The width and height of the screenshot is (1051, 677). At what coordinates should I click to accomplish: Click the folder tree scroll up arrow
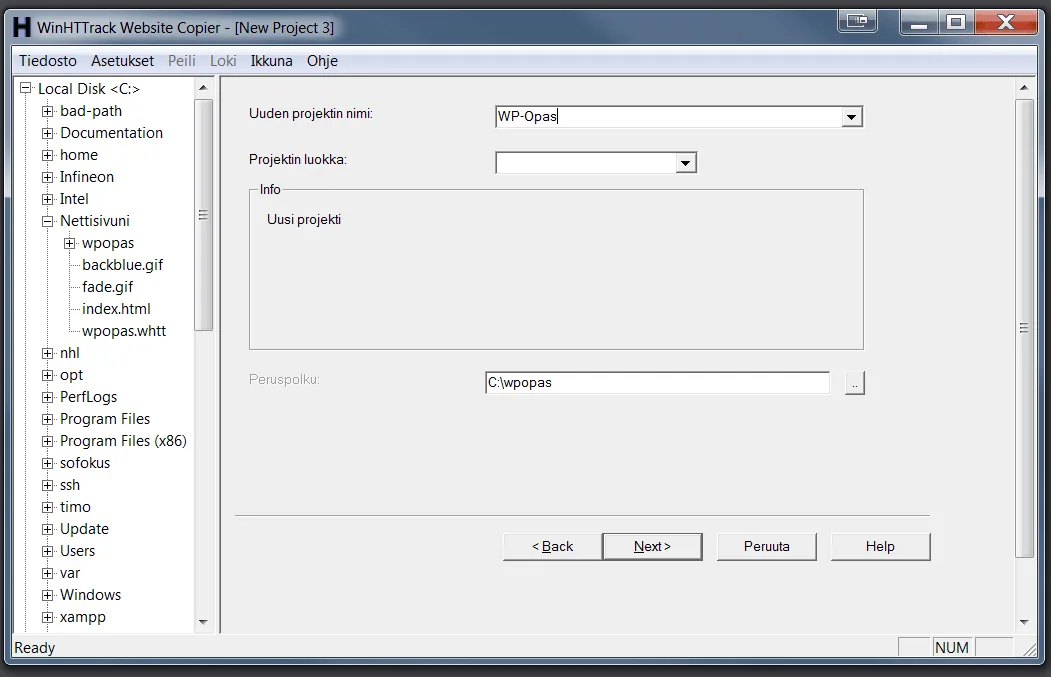tap(203, 88)
